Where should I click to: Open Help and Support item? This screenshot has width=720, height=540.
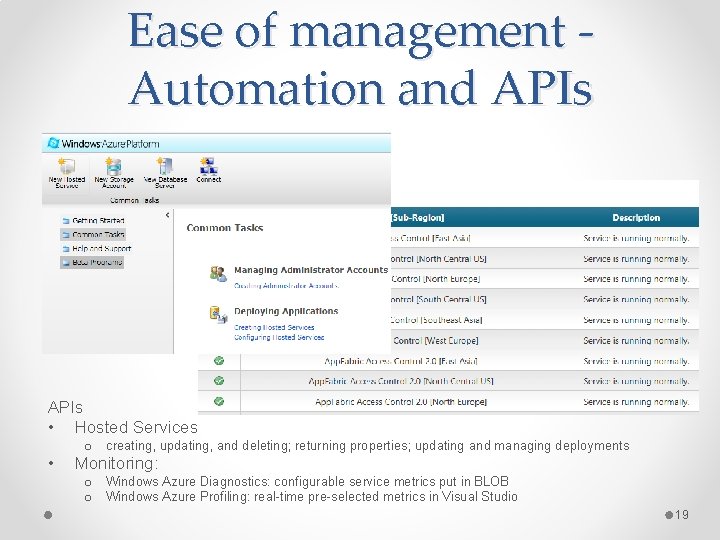coord(96,248)
